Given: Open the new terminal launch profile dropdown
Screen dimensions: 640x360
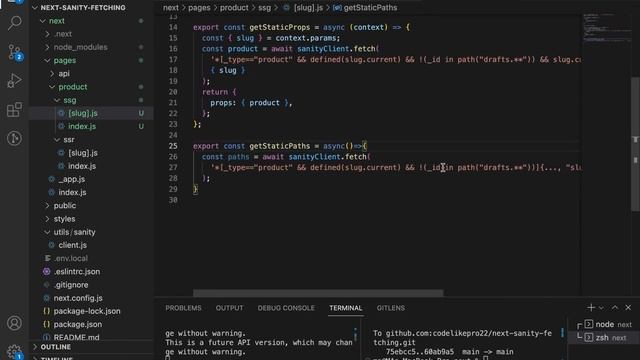Looking at the screenshot, I should [601, 308].
